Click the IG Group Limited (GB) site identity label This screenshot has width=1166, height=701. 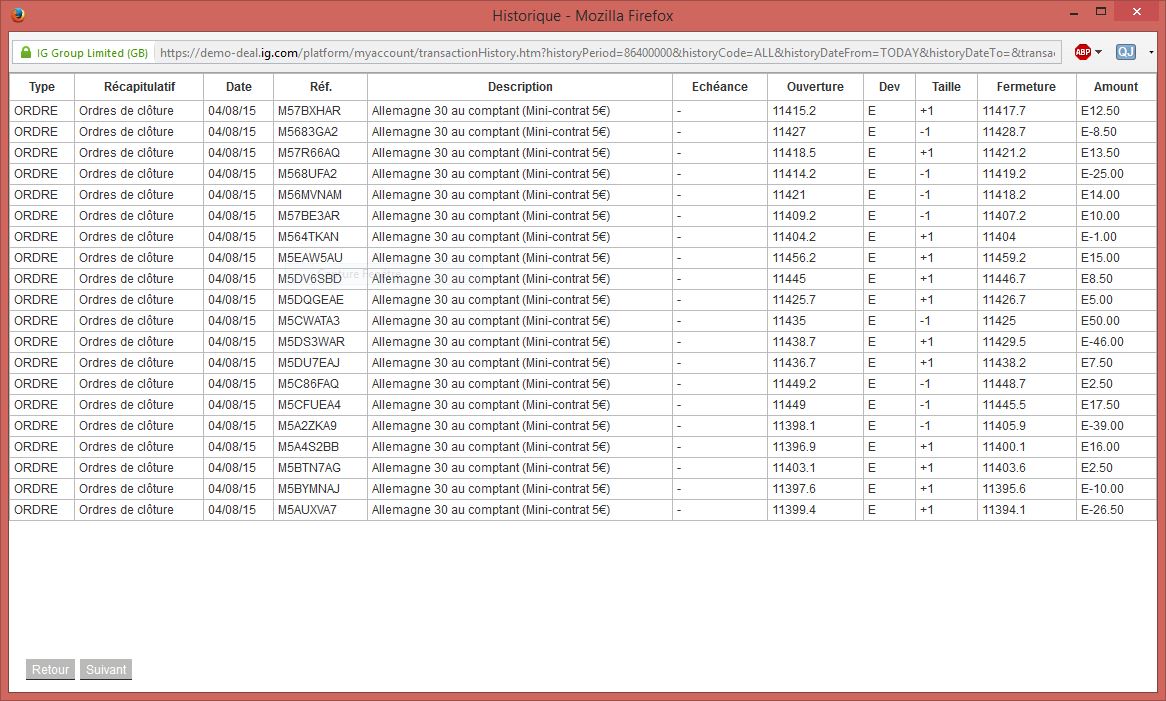(x=92, y=53)
